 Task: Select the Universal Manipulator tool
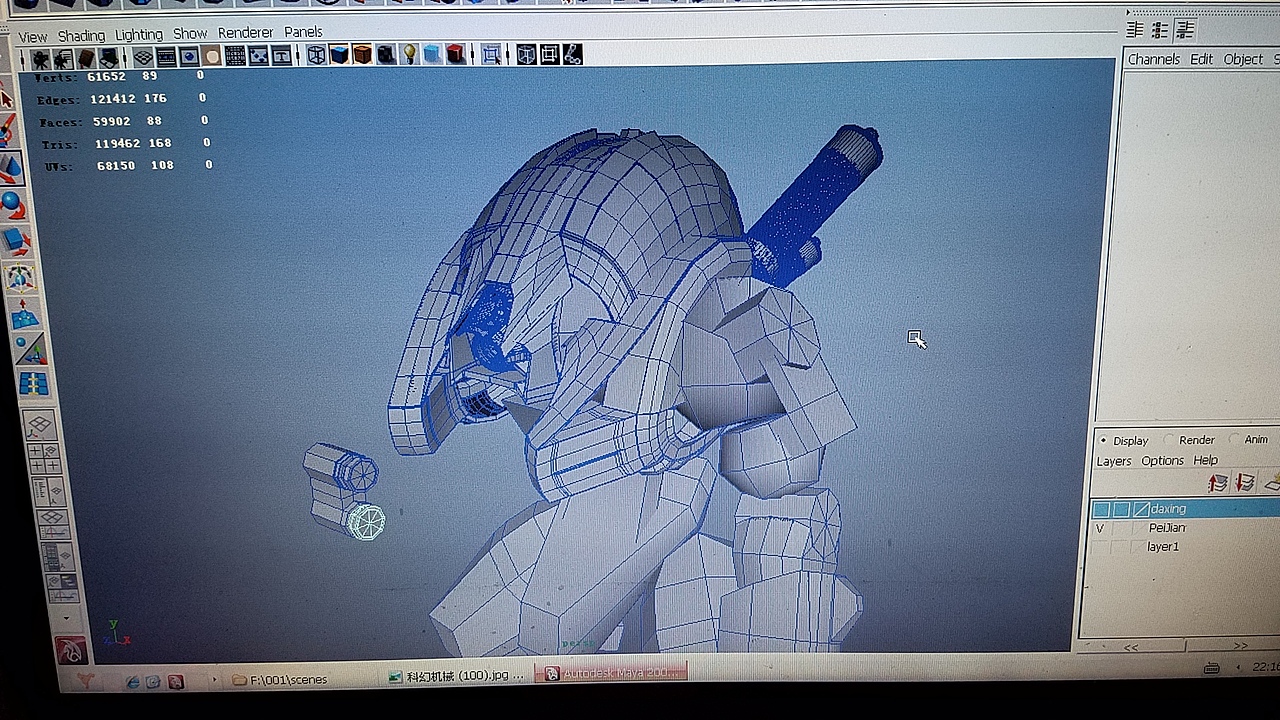point(19,277)
